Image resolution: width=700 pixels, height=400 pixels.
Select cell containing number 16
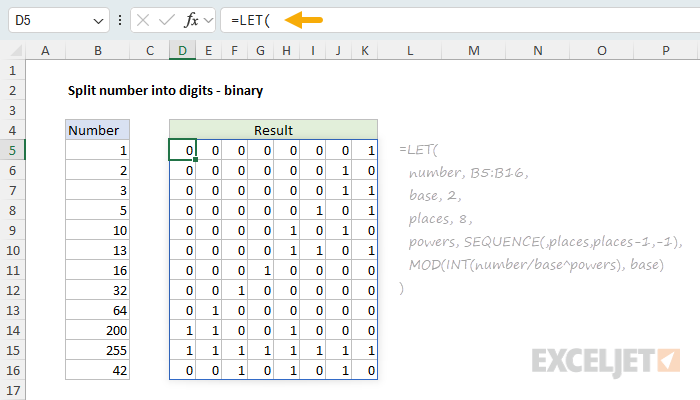(97, 271)
